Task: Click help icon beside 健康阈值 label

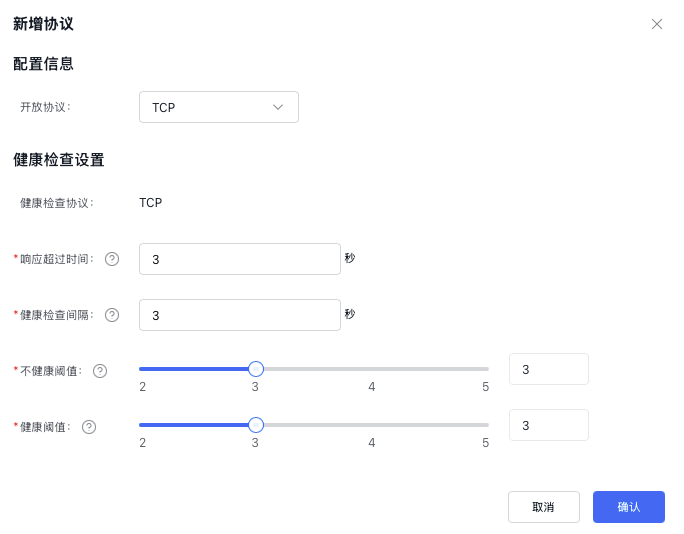Action: click(89, 427)
